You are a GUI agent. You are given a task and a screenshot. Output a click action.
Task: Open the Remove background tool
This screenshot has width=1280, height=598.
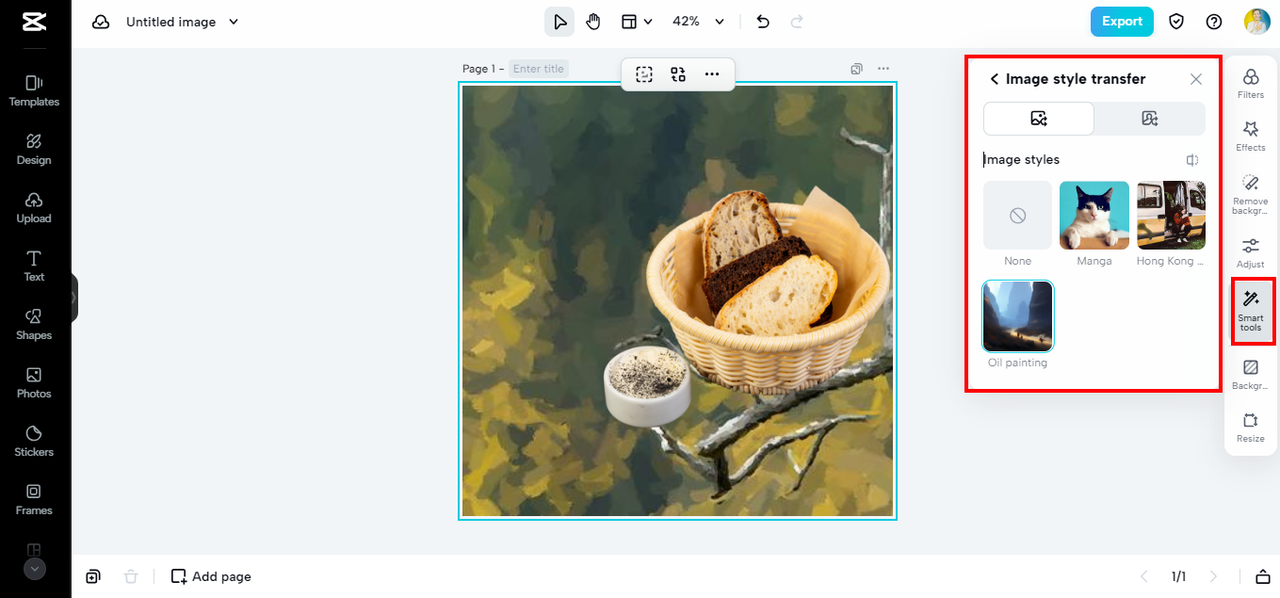tap(1251, 194)
